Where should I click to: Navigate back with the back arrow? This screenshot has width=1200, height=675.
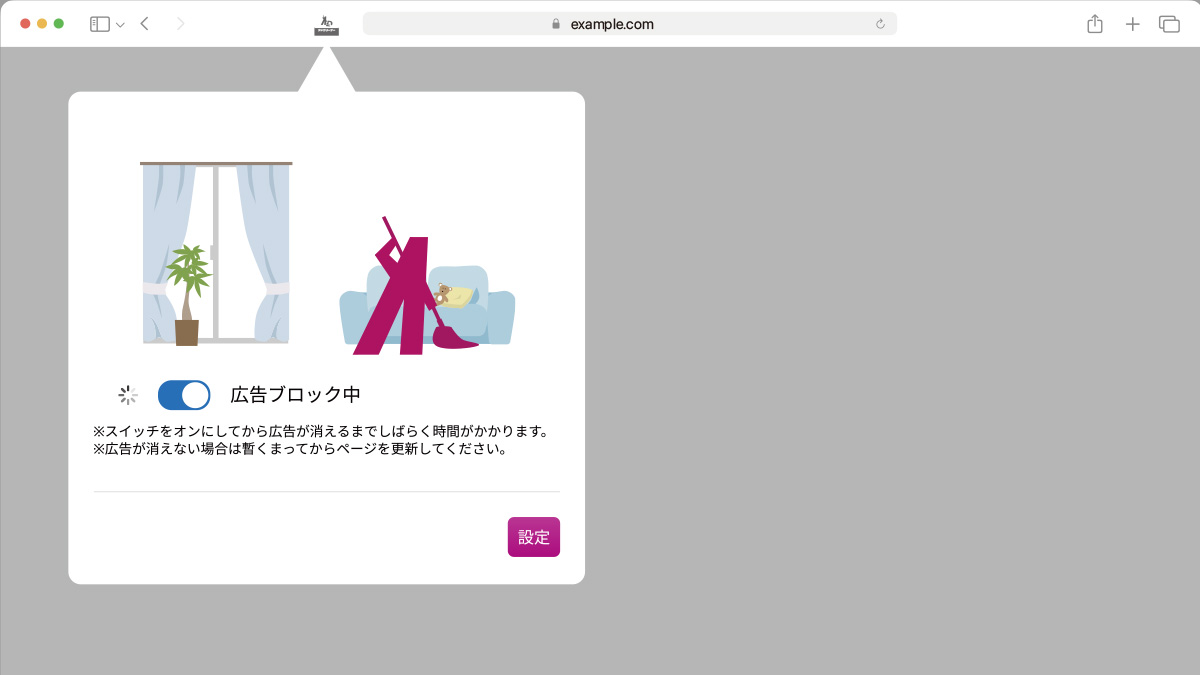click(143, 22)
